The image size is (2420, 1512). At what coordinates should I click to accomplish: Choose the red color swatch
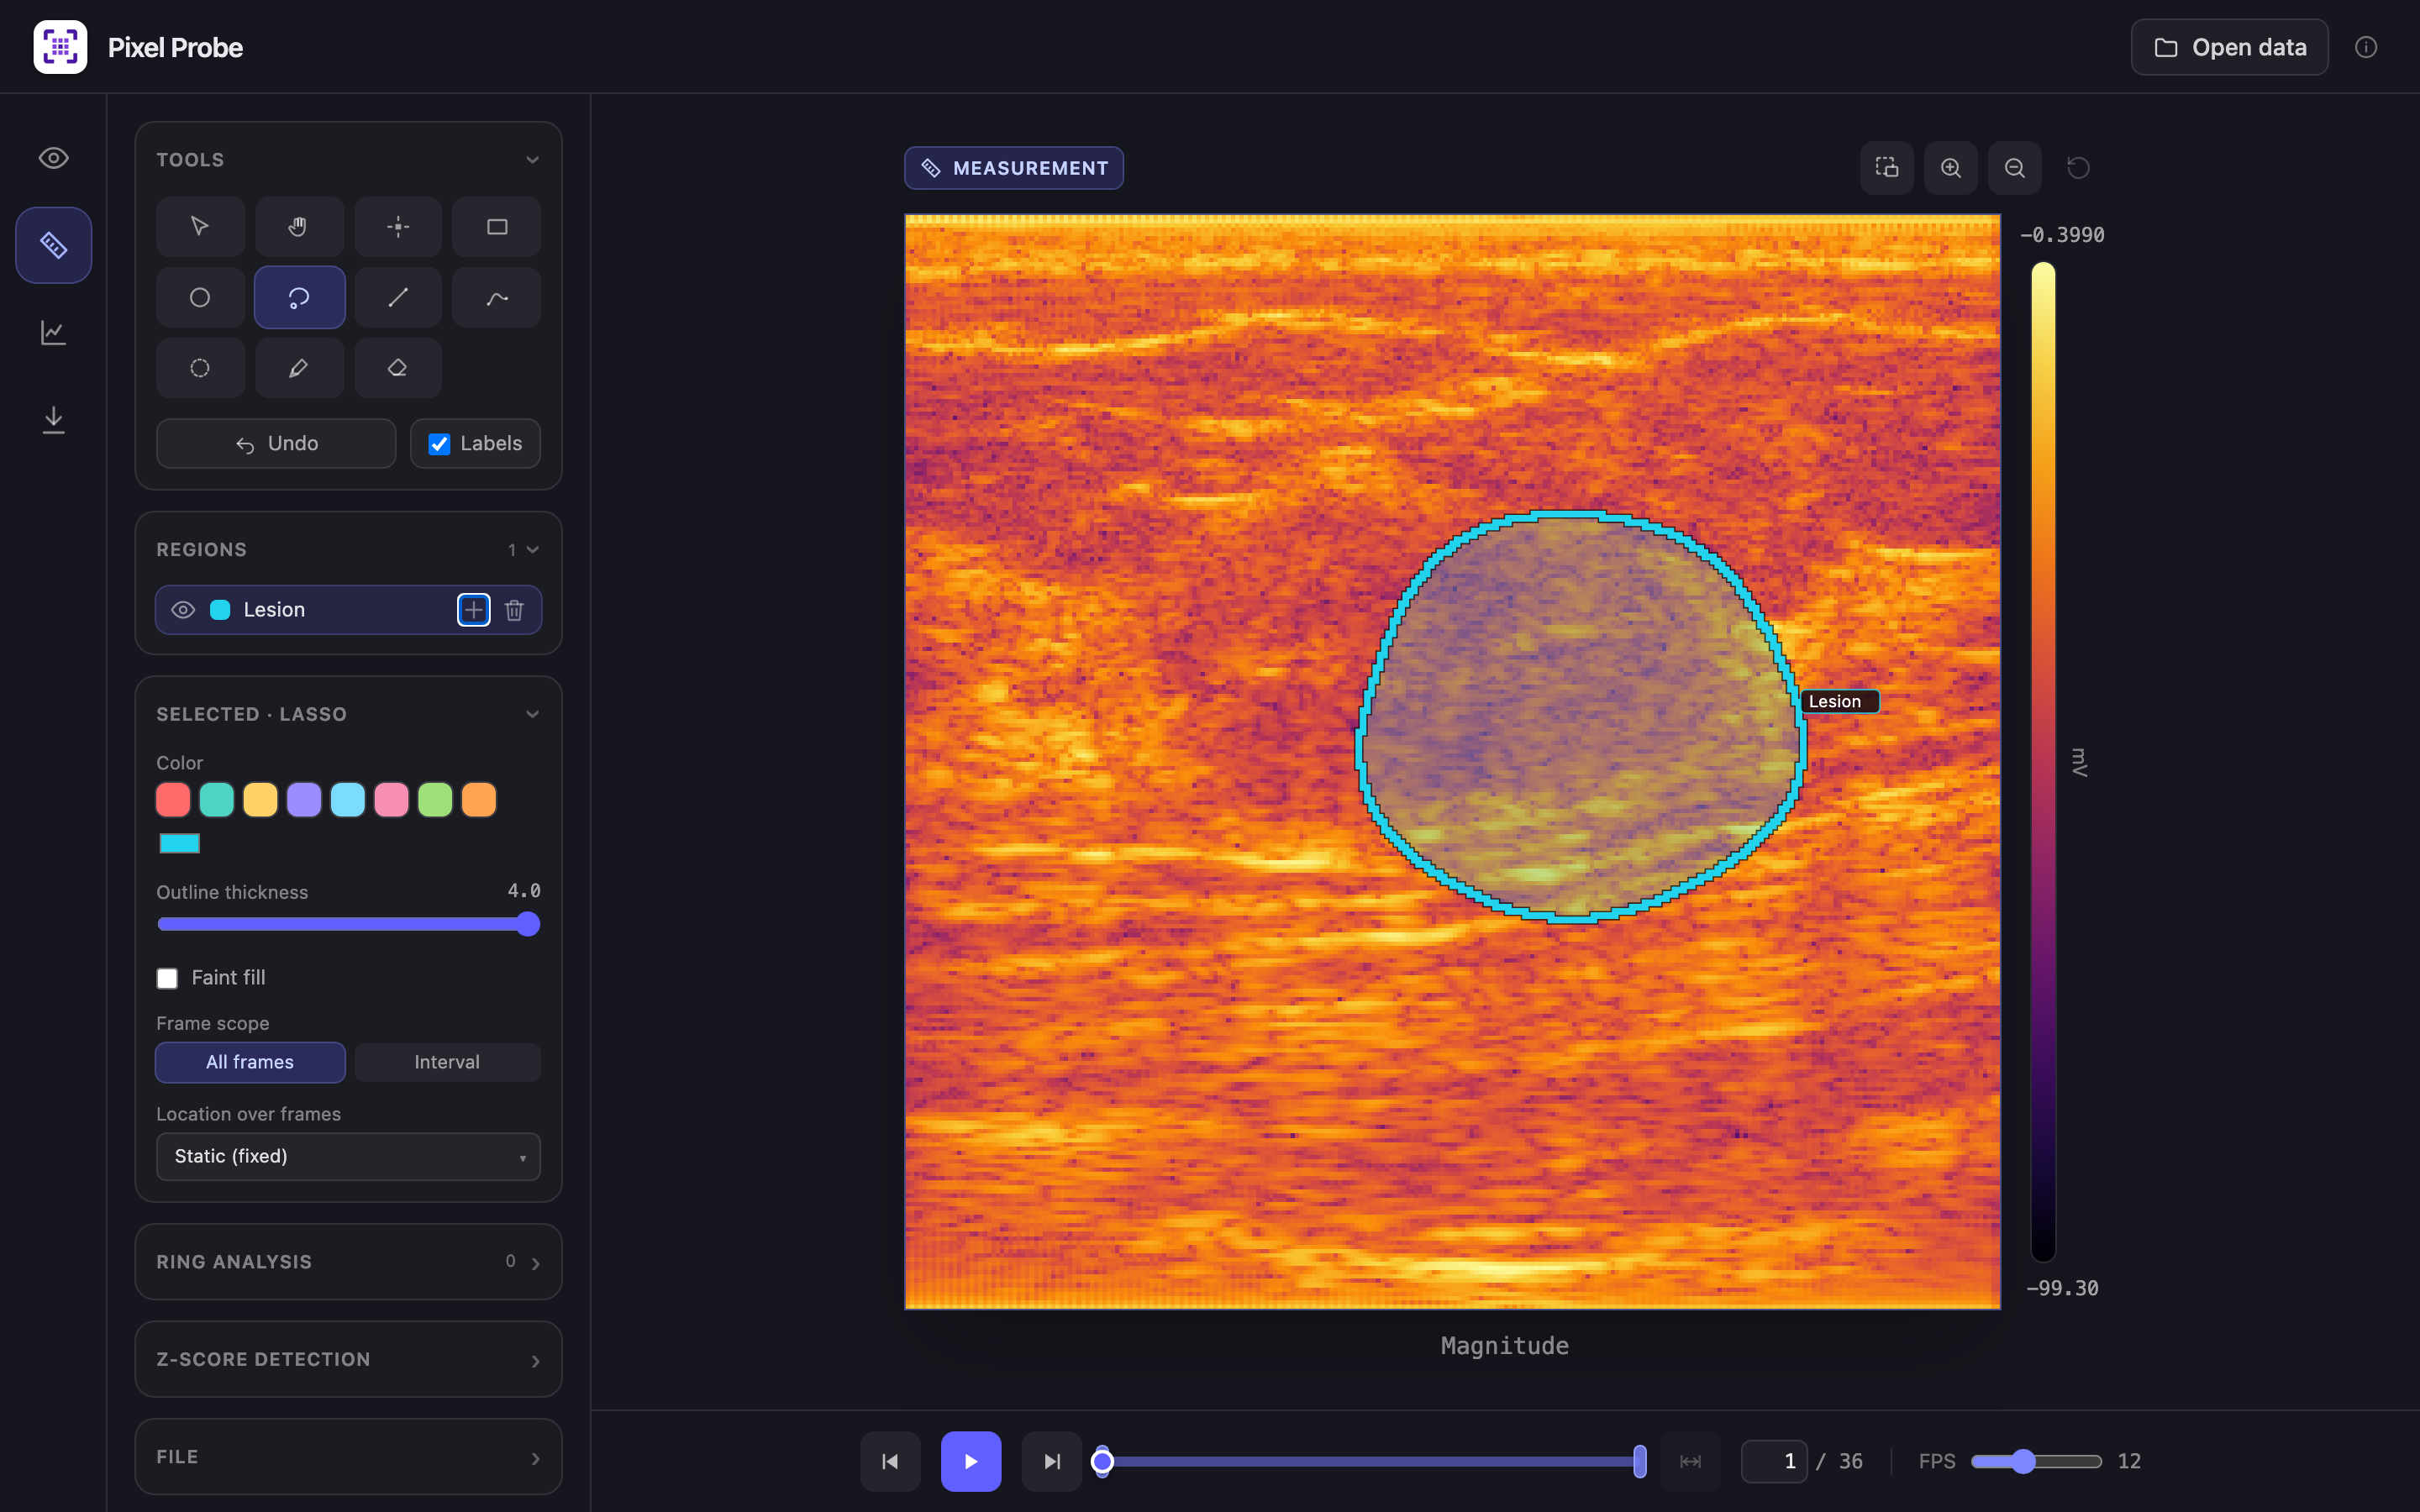coord(173,800)
